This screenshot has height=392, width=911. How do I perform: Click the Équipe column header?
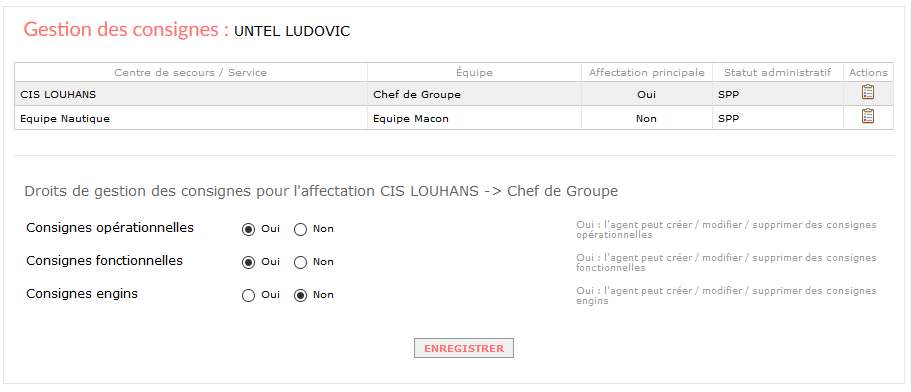[474, 73]
